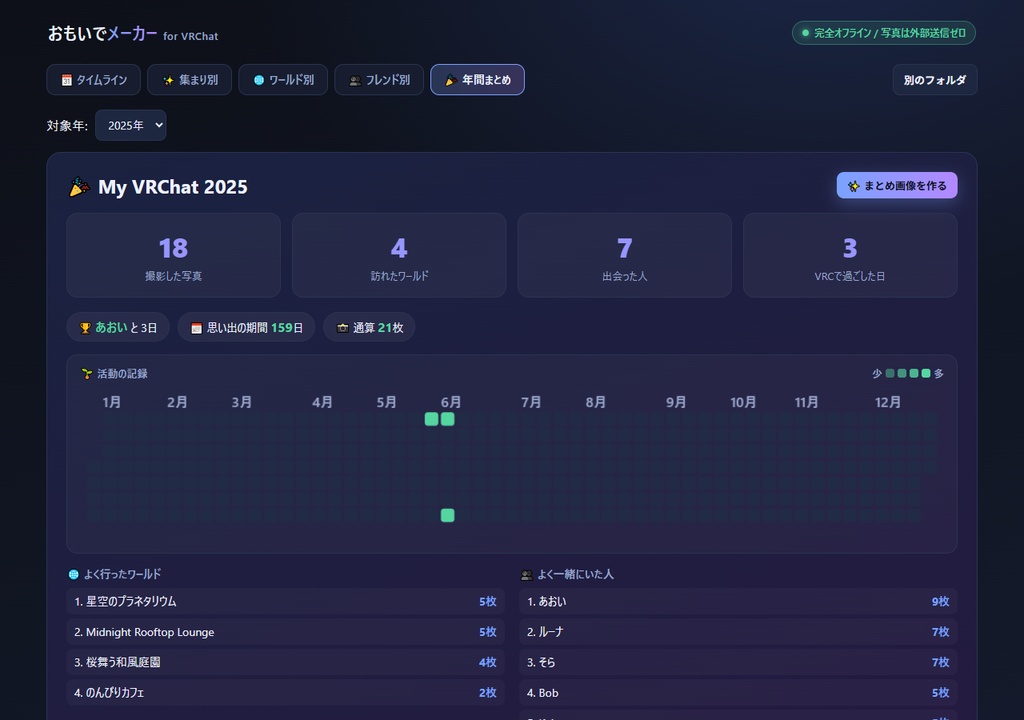
Task: Click the 18 撮影した写真 stat card
Action: click(174, 255)
